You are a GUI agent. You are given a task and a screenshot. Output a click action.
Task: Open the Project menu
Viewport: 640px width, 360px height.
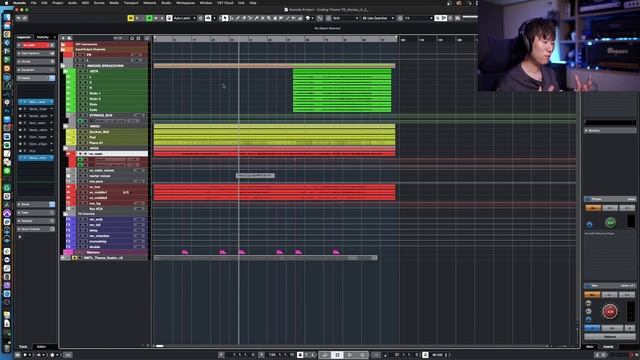coord(58,3)
